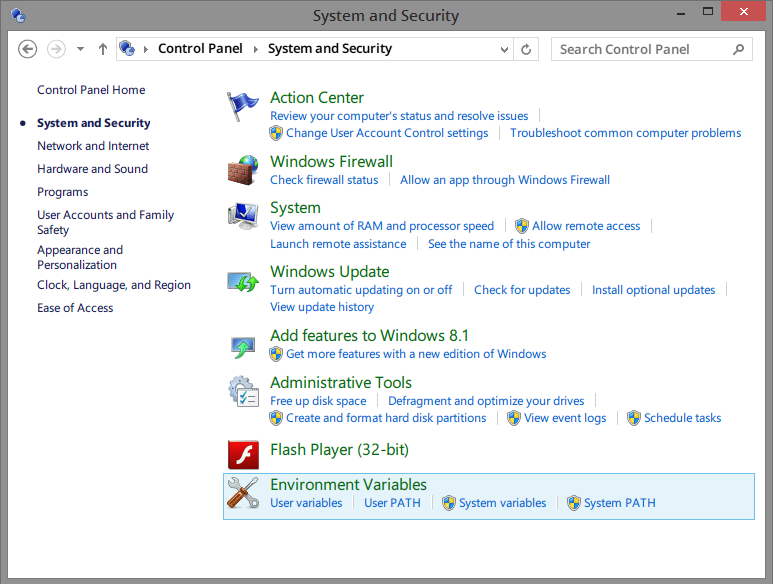Click the shield beside Create and format partitions
Image resolution: width=773 pixels, height=584 pixels.
pyautogui.click(x=276, y=418)
